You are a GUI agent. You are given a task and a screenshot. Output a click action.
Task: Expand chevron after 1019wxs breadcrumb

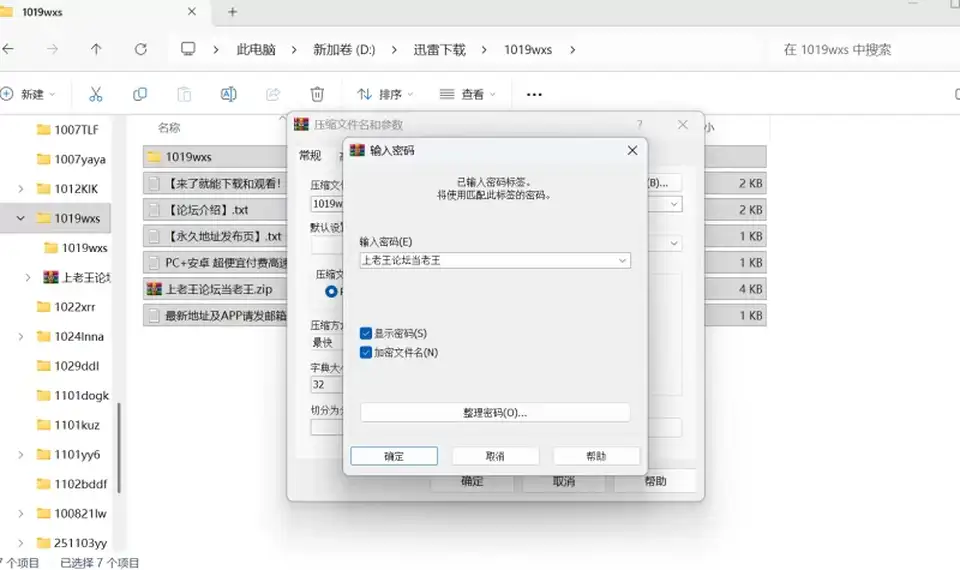pyautogui.click(x=572, y=50)
